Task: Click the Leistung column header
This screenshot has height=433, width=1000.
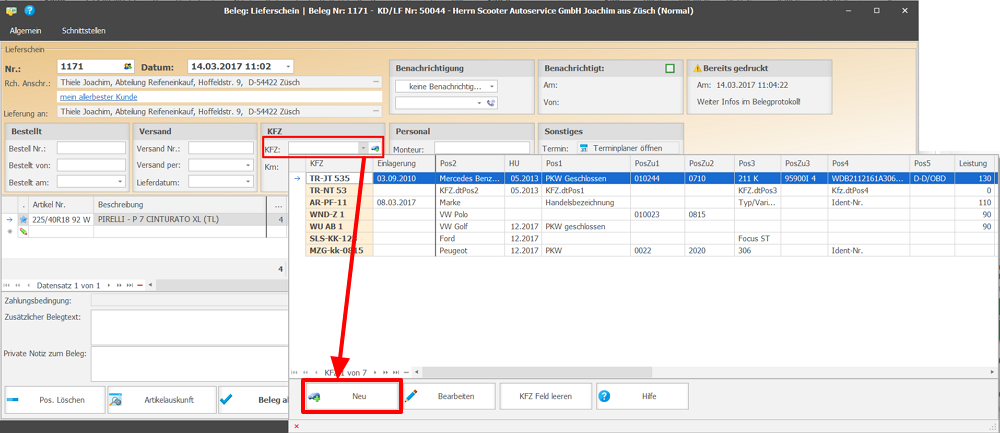Action: tap(976, 164)
